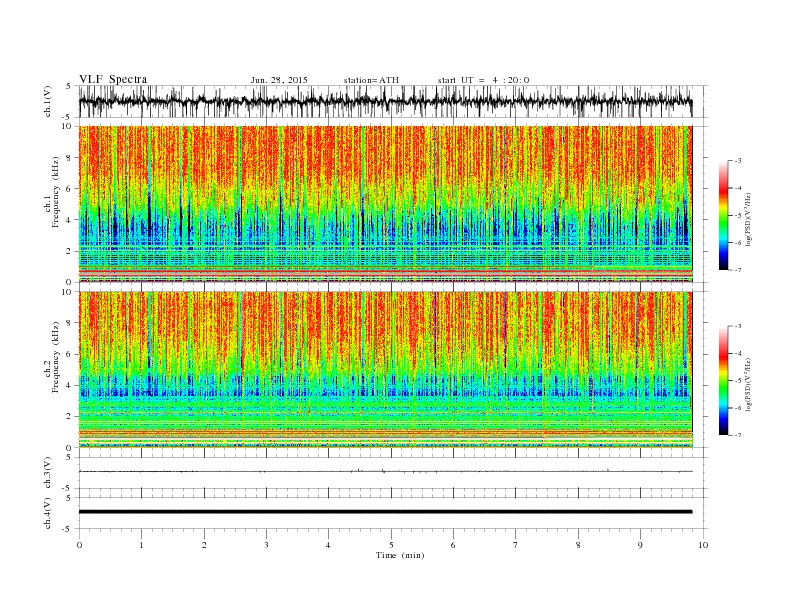This screenshot has height=612, width=792.
Task: Click the "station=ATH" header label
Action: (371, 80)
